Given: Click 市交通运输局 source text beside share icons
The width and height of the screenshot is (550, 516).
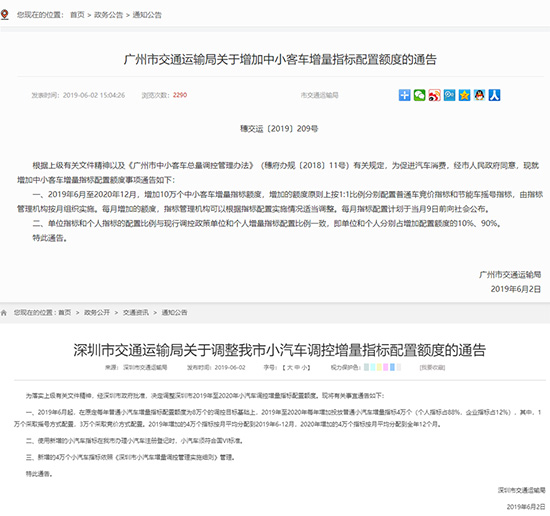Looking at the screenshot, I should tap(320, 95).
